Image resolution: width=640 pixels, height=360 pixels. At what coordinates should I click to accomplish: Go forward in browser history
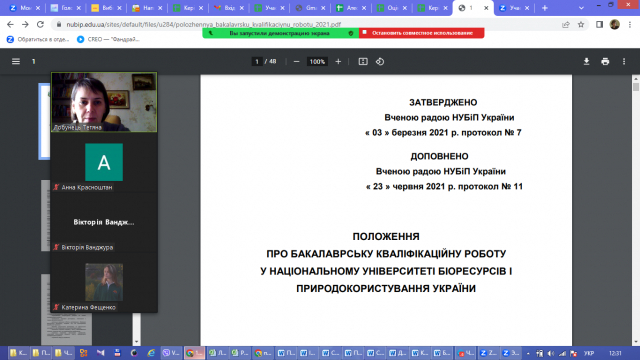coord(25,24)
